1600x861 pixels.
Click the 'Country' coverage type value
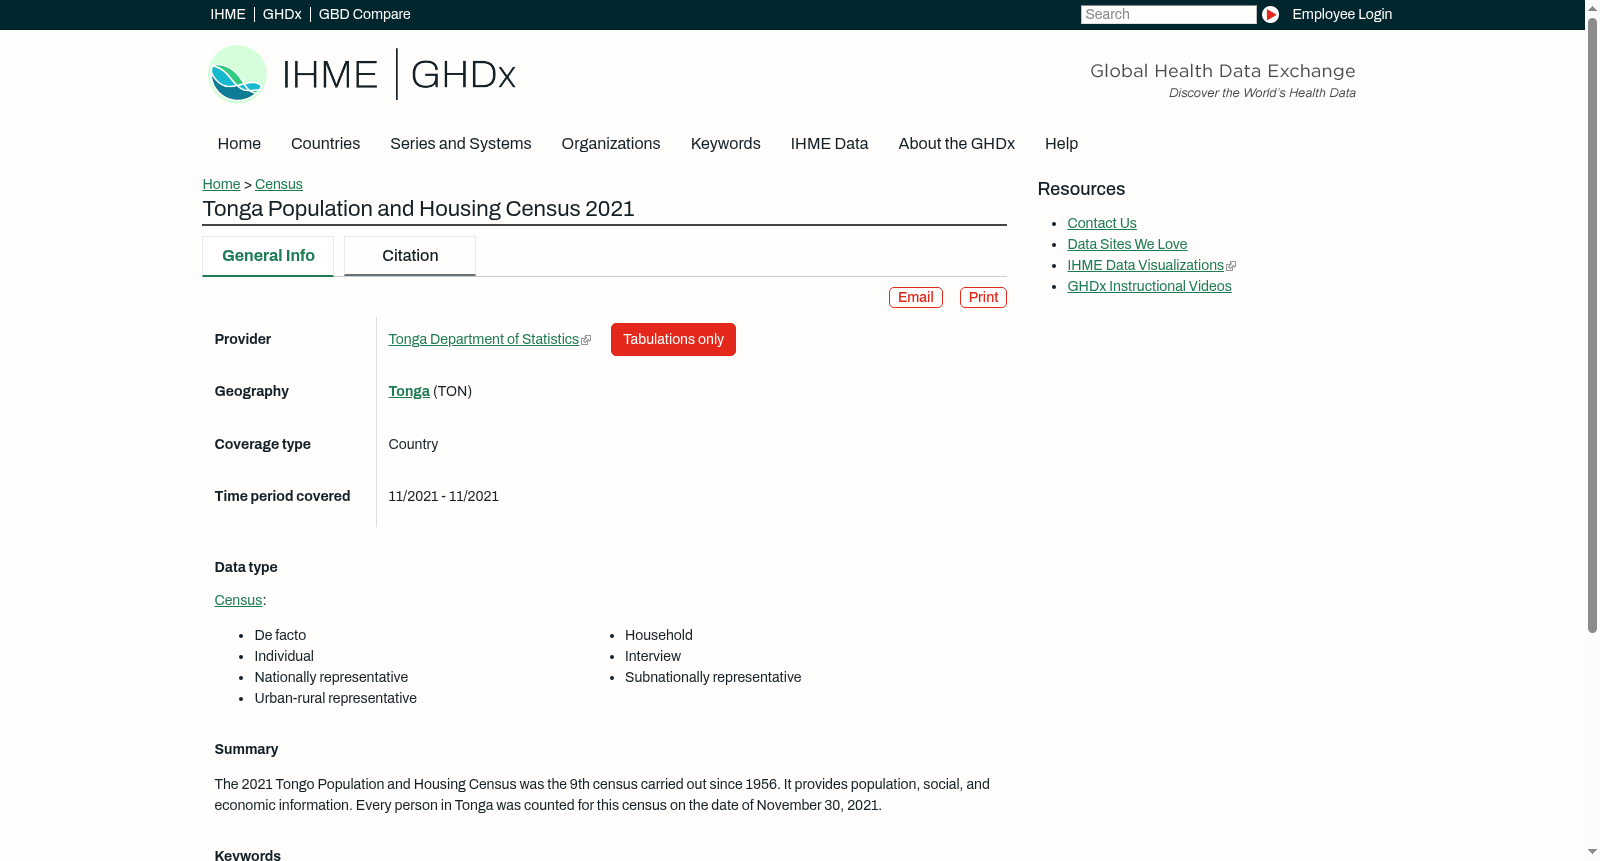pos(413,444)
